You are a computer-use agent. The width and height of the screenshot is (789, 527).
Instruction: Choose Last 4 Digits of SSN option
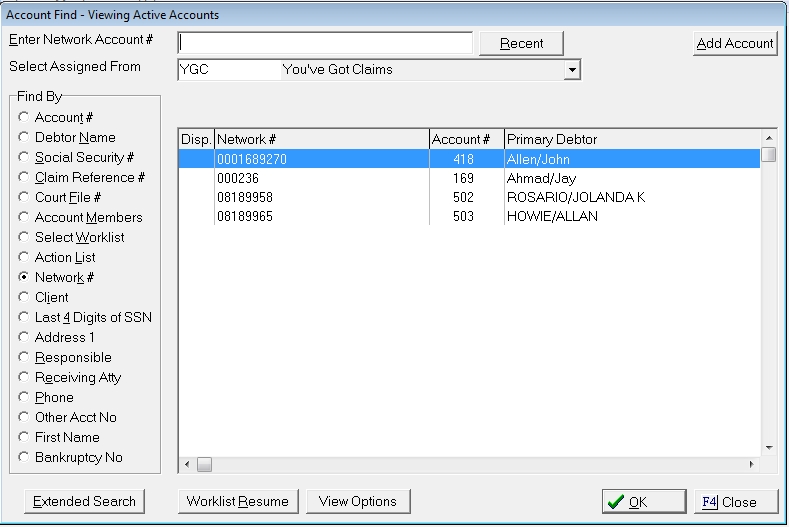[24, 318]
